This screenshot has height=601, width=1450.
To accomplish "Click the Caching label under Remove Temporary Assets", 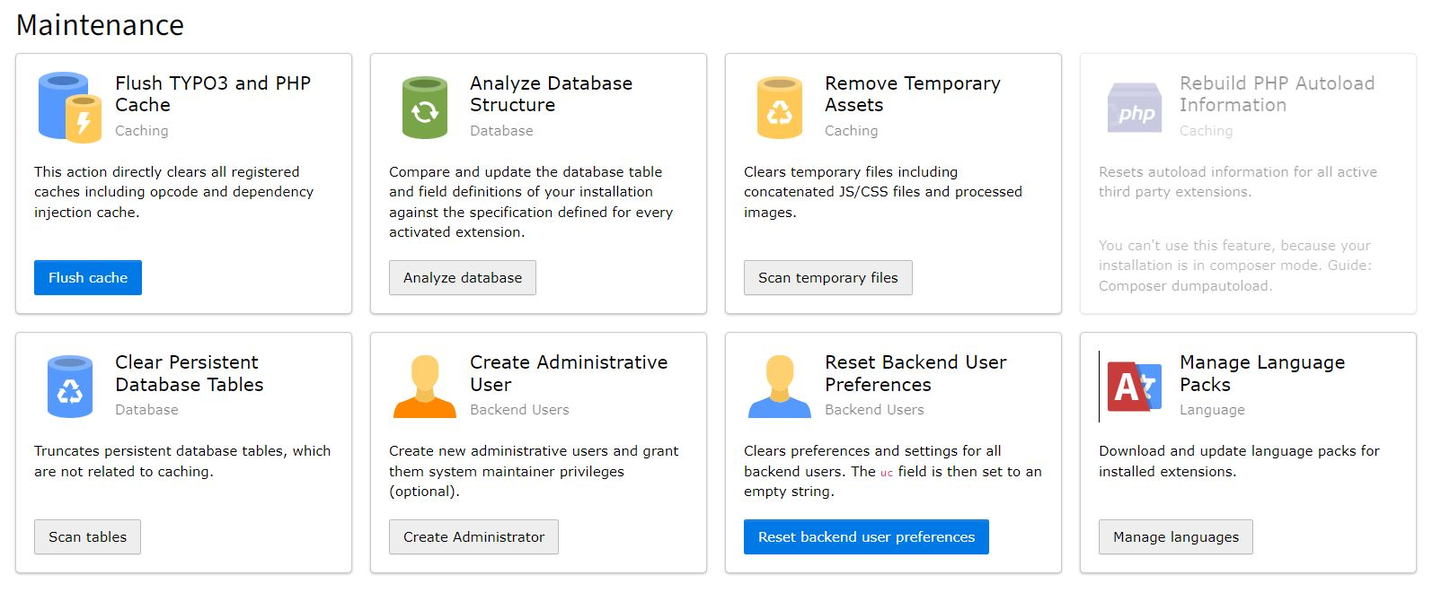I will (851, 131).
